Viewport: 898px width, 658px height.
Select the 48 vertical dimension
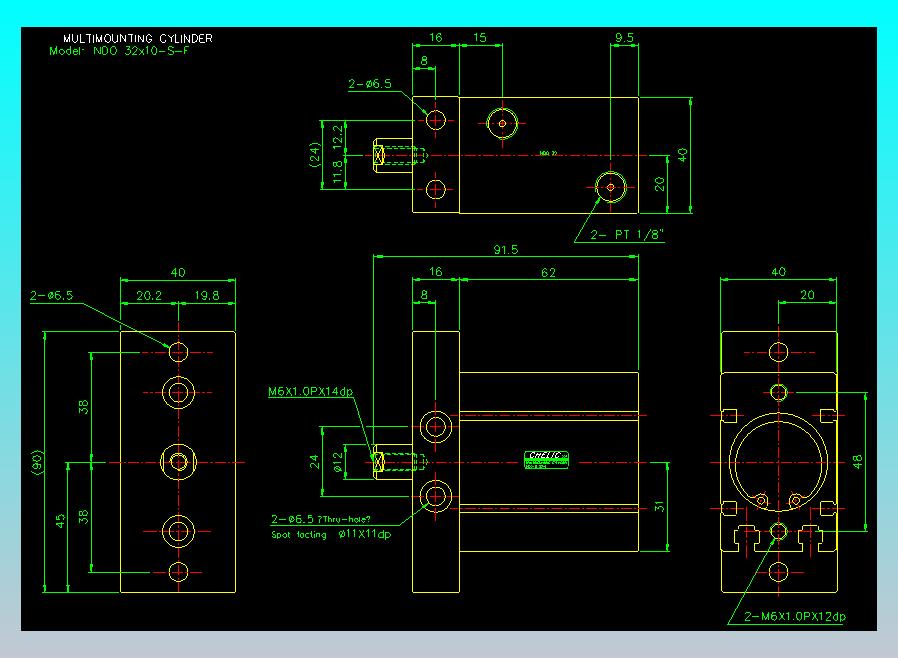tap(857, 462)
